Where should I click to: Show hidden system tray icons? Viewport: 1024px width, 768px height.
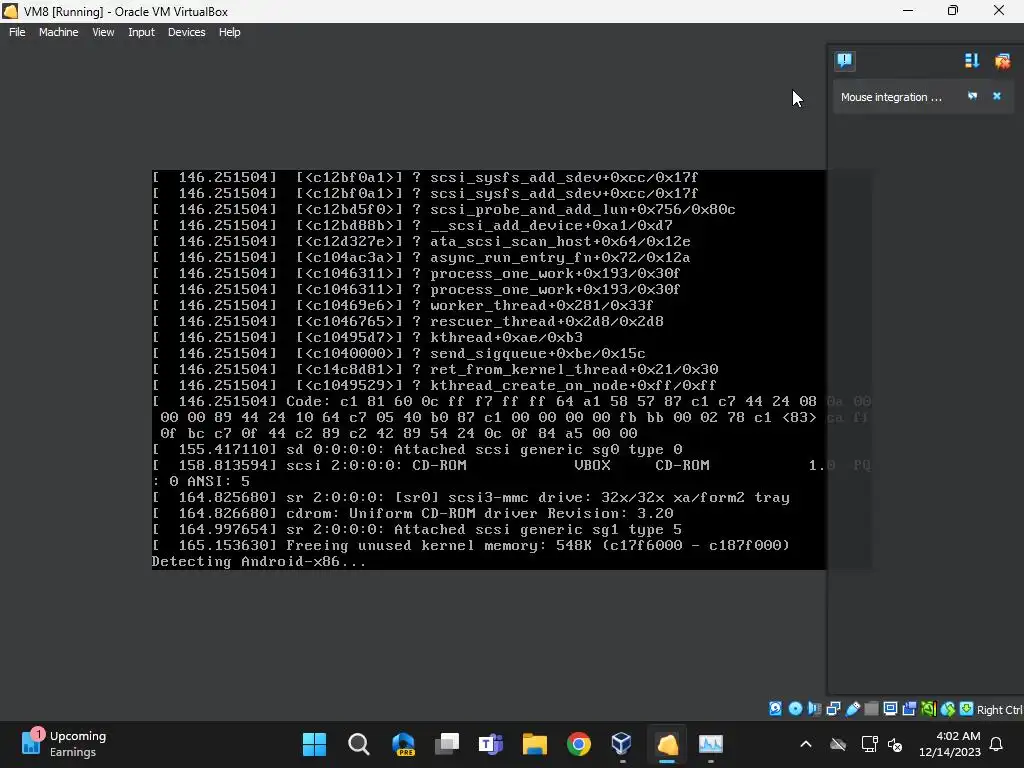806,744
